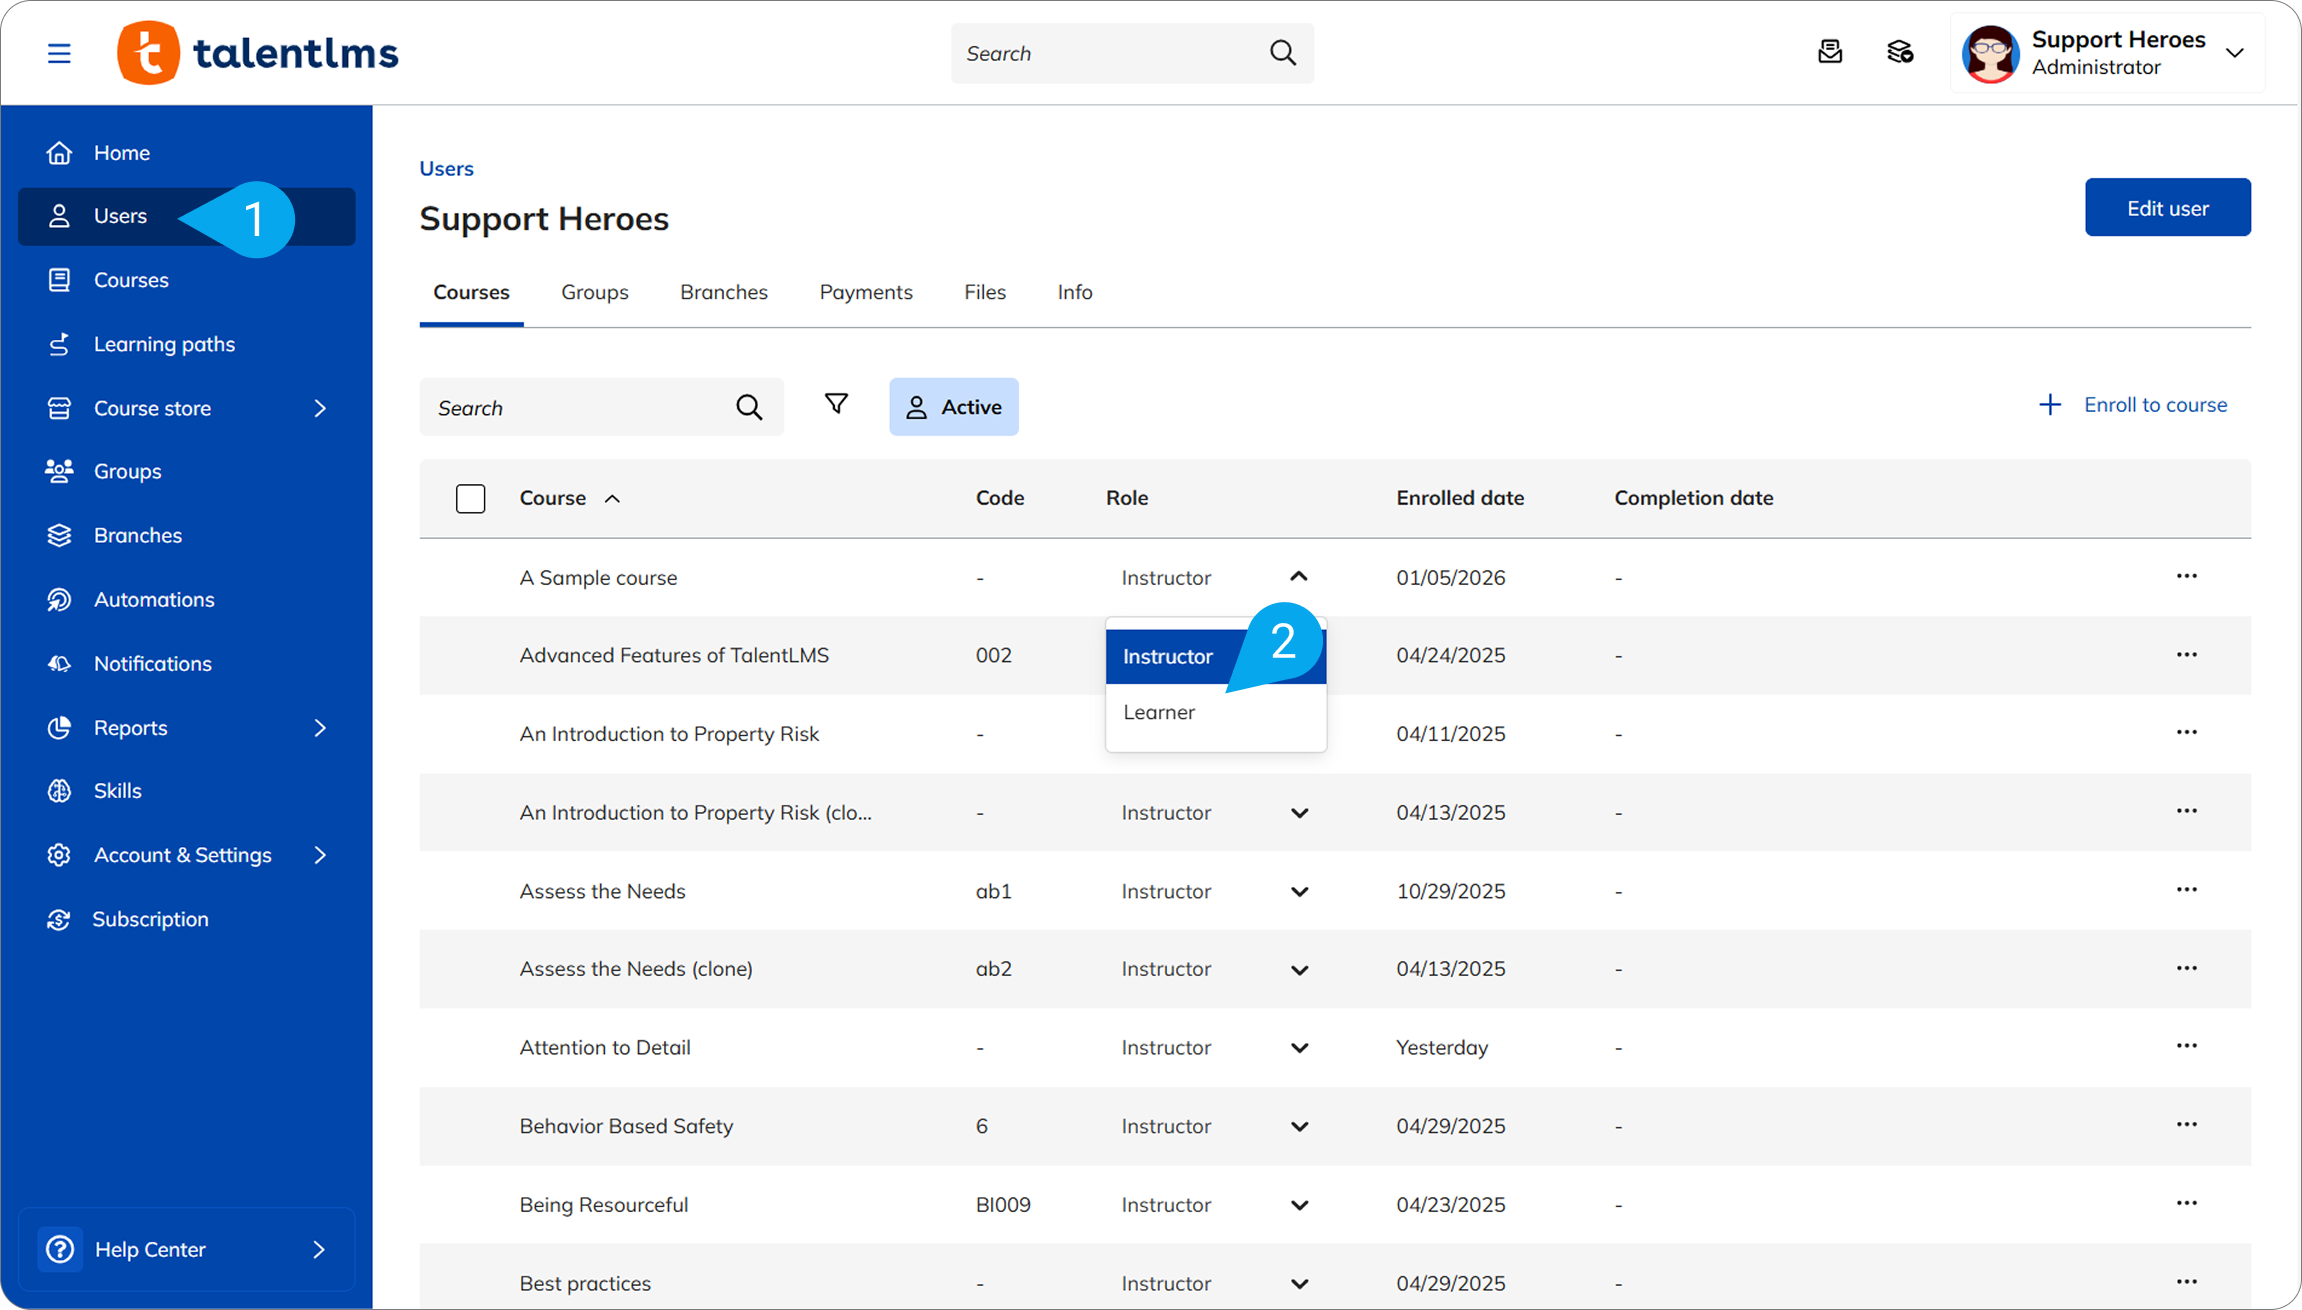Click the hamburger menu icon
Image resolution: width=2302 pixels, height=1310 pixels.
click(x=59, y=53)
